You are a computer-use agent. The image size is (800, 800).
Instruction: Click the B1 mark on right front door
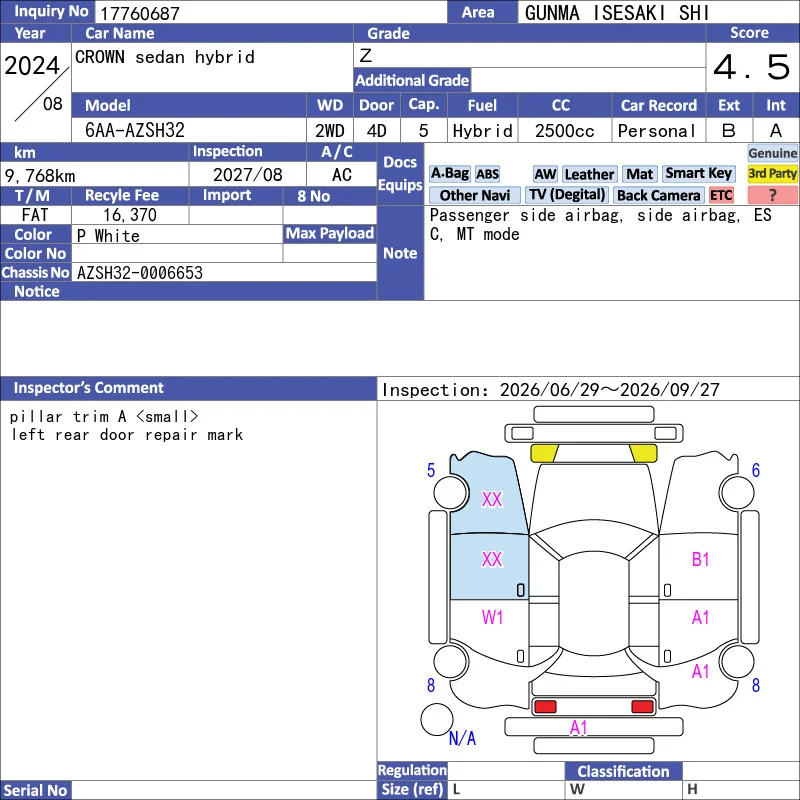click(x=701, y=560)
